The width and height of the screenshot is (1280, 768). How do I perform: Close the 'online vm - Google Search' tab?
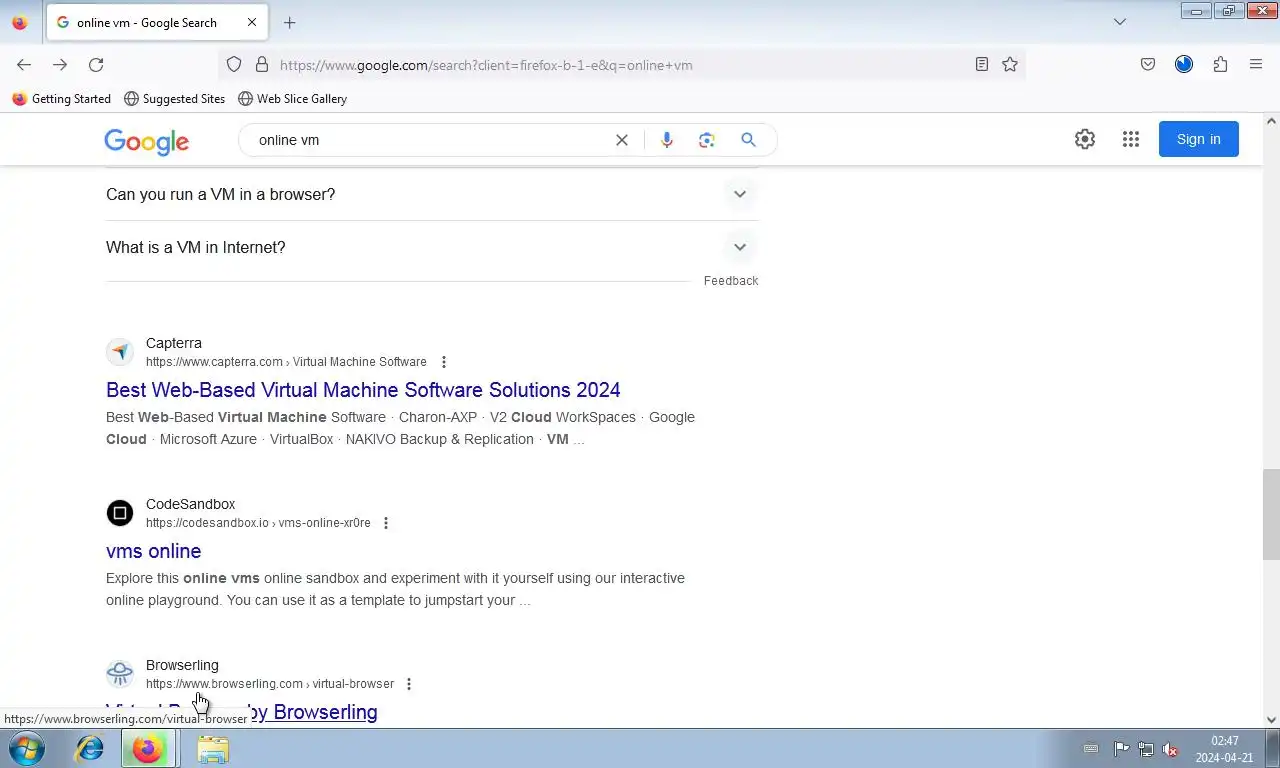[252, 22]
